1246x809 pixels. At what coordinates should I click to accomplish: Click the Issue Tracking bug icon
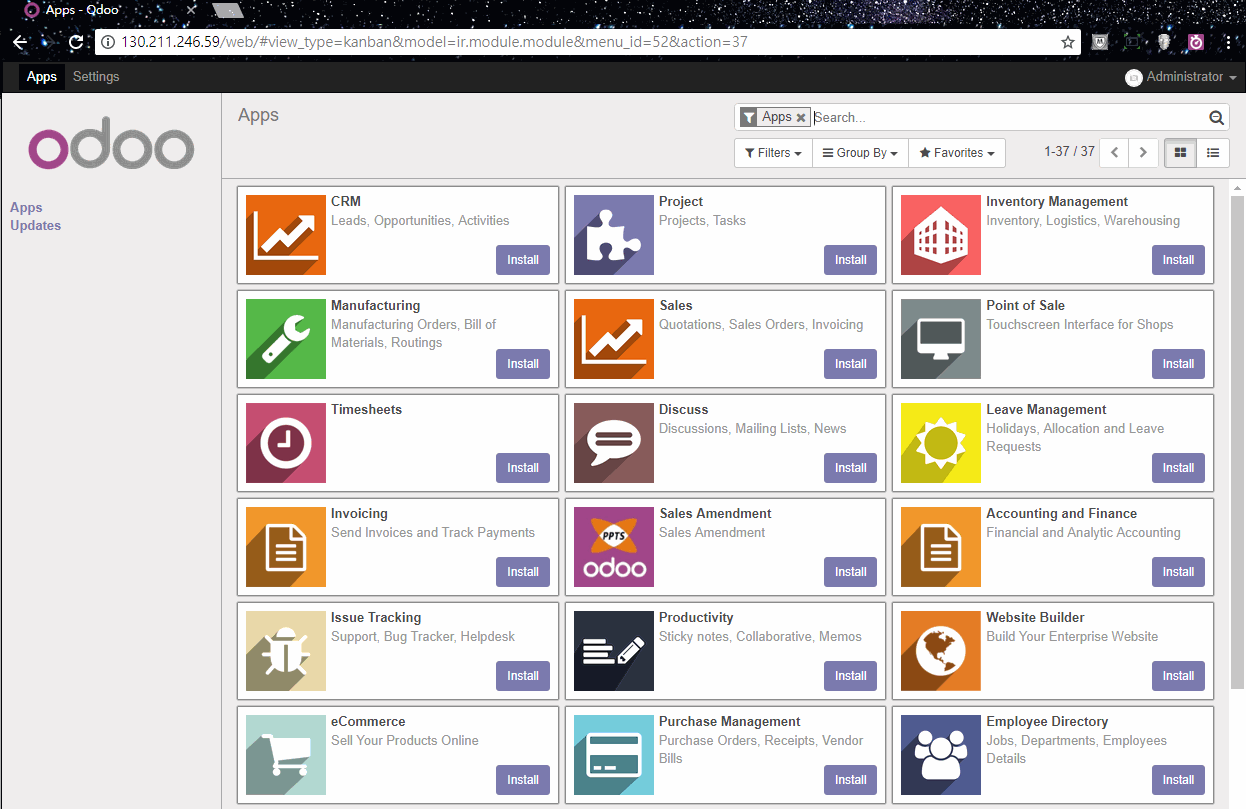[286, 651]
